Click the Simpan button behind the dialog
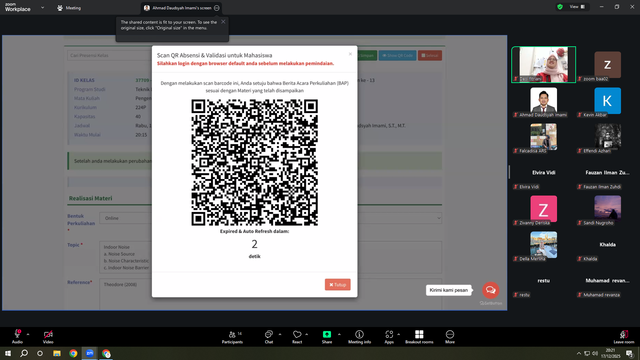 [x=367, y=56]
